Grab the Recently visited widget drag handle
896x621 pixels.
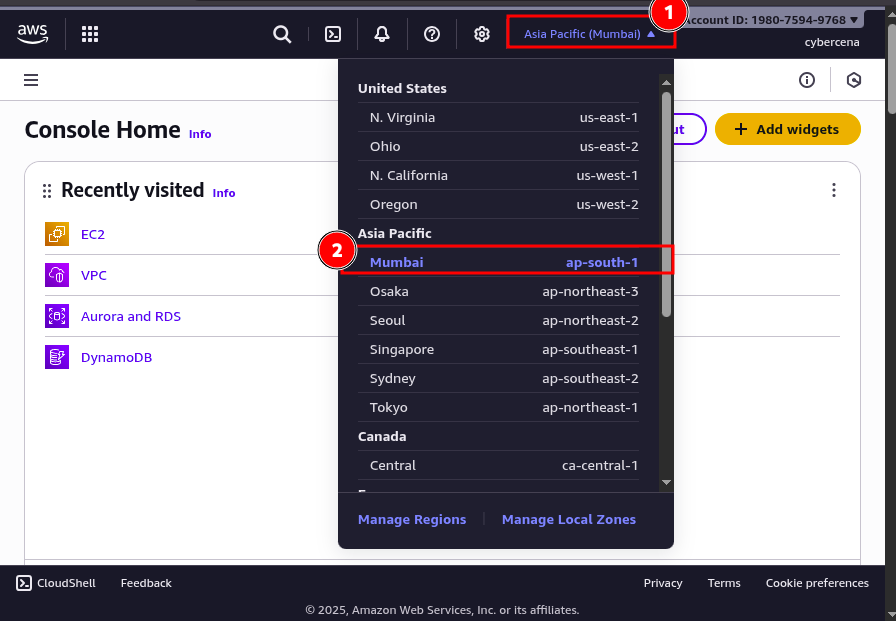47,191
